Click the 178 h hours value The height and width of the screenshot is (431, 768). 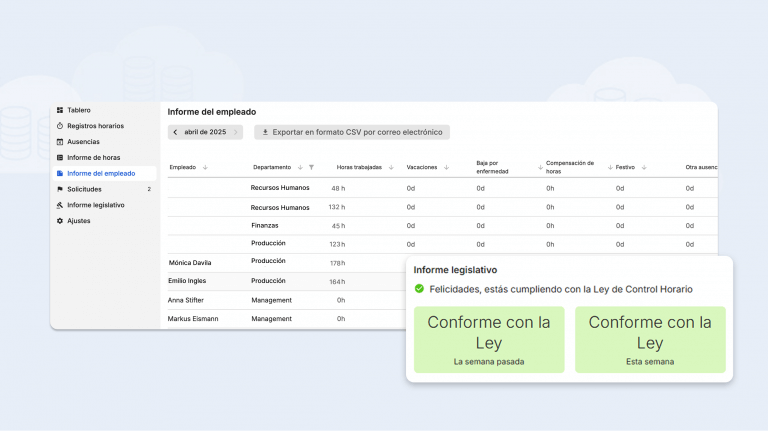coord(337,263)
